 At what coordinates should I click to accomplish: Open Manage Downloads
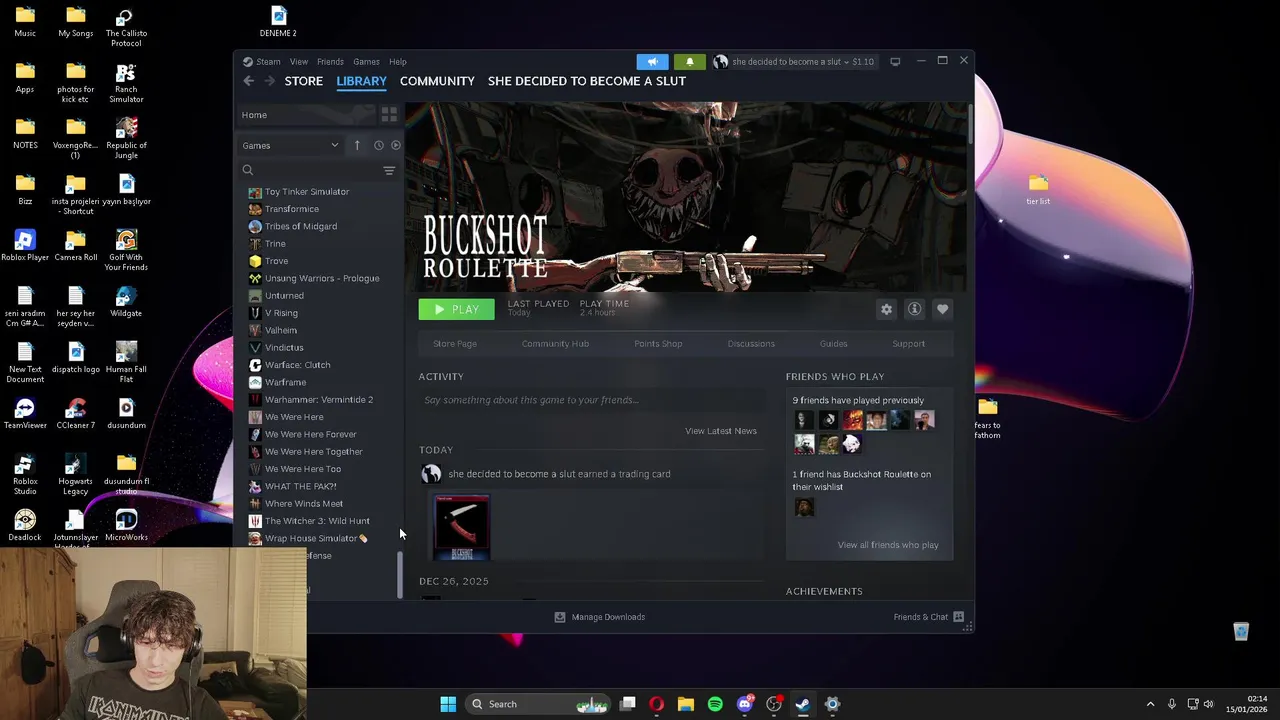(x=600, y=617)
